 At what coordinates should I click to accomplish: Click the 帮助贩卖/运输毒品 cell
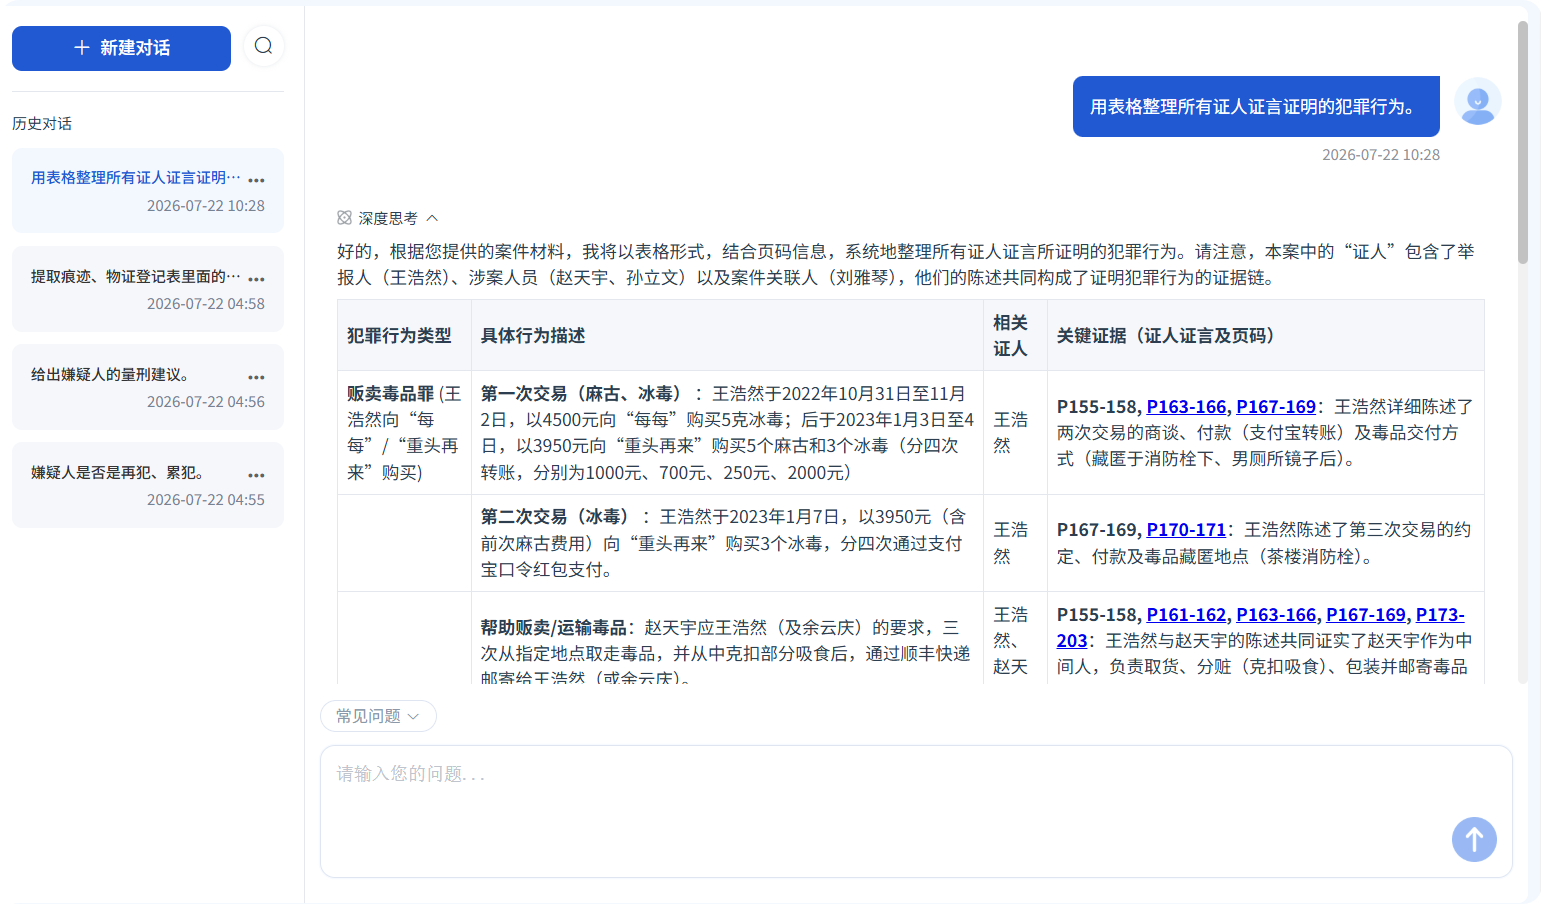[x=727, y=640]
